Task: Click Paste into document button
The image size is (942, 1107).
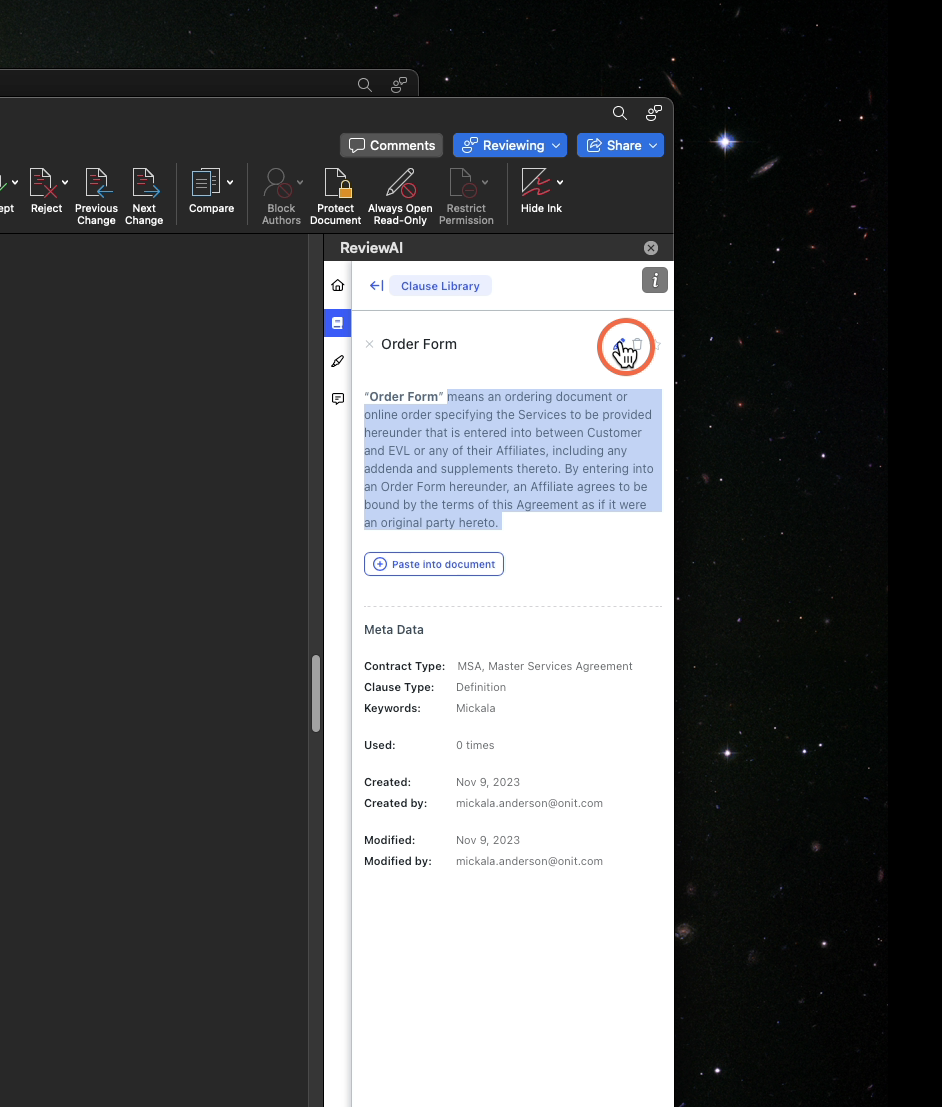Action: click(434, 564)
